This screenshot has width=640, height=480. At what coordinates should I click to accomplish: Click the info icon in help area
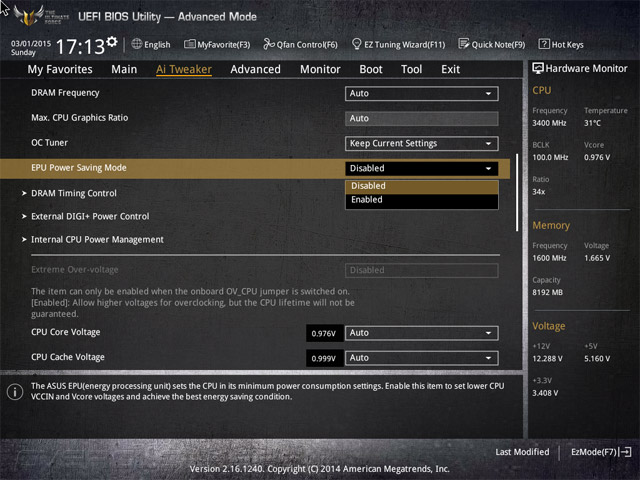(15, 392)
